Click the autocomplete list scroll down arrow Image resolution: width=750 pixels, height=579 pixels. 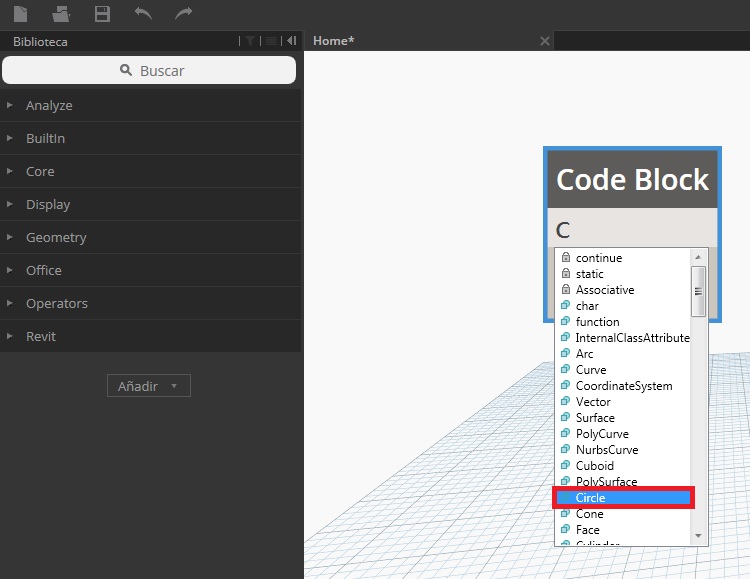(699, 536)
